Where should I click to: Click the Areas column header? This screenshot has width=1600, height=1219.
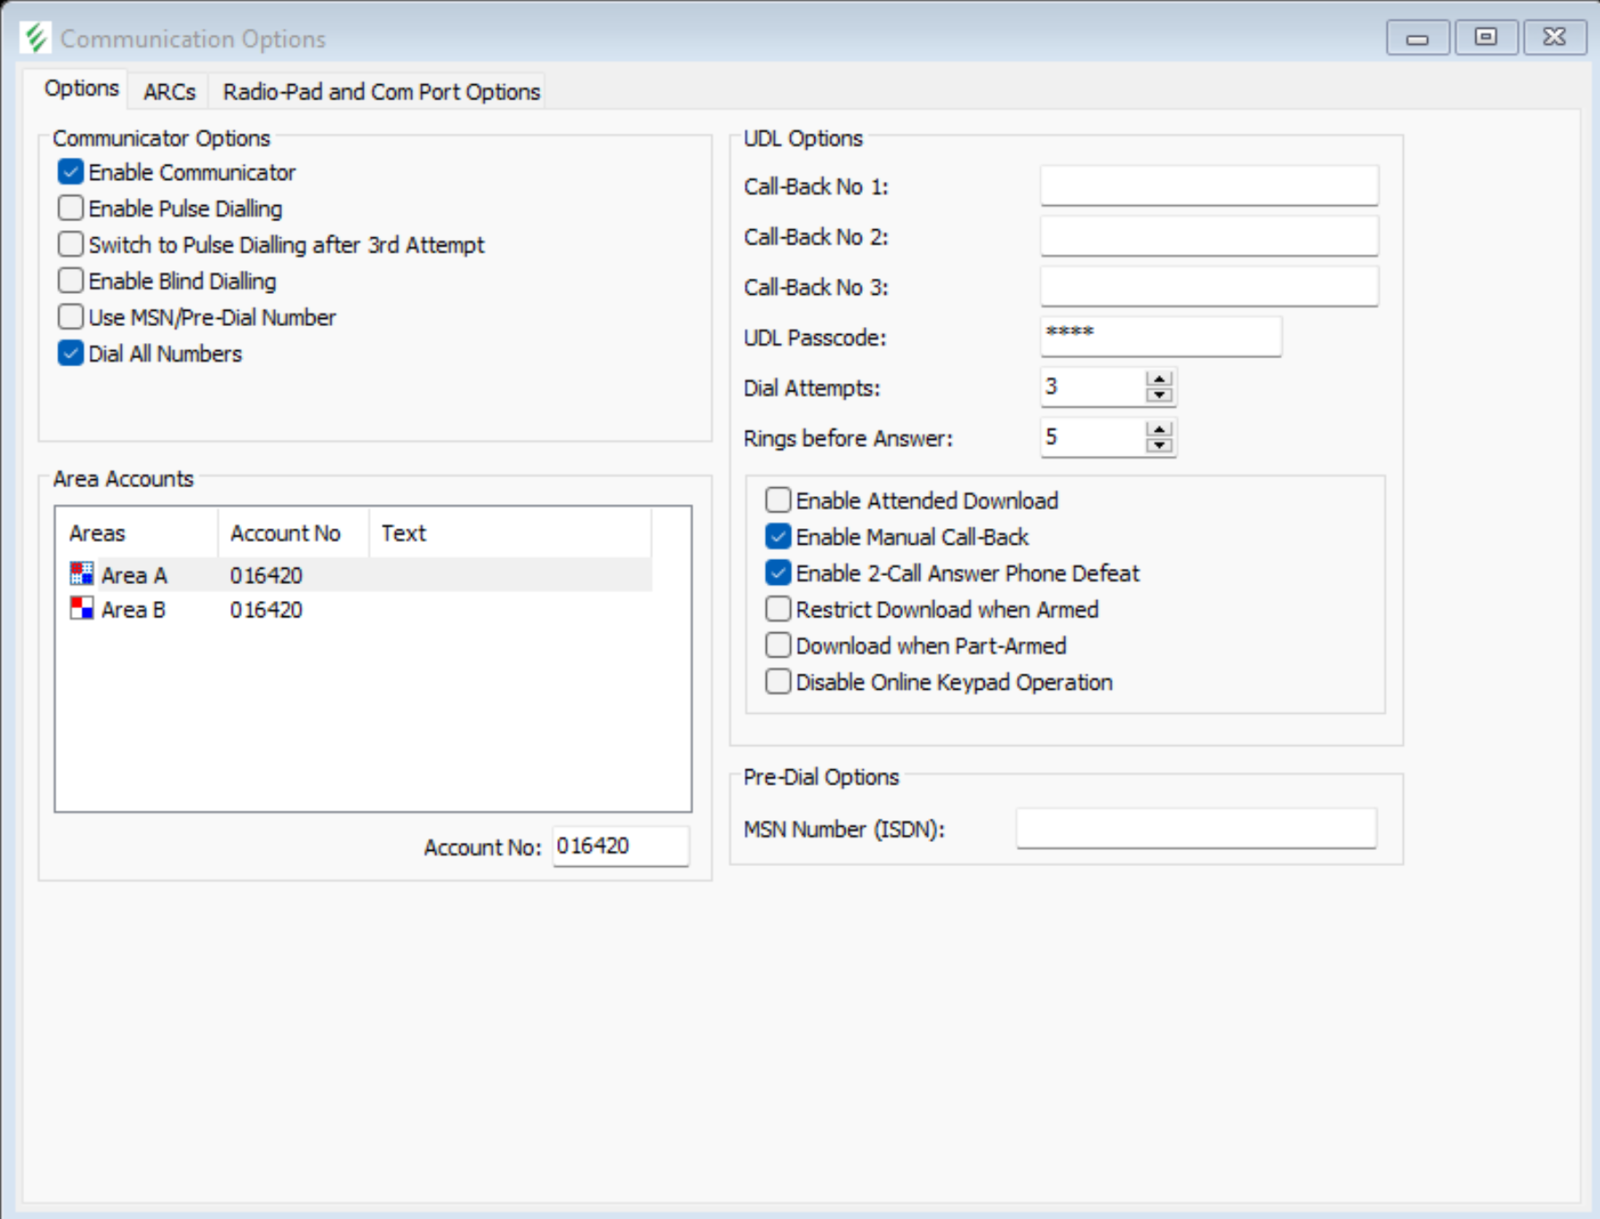[137, 533]
